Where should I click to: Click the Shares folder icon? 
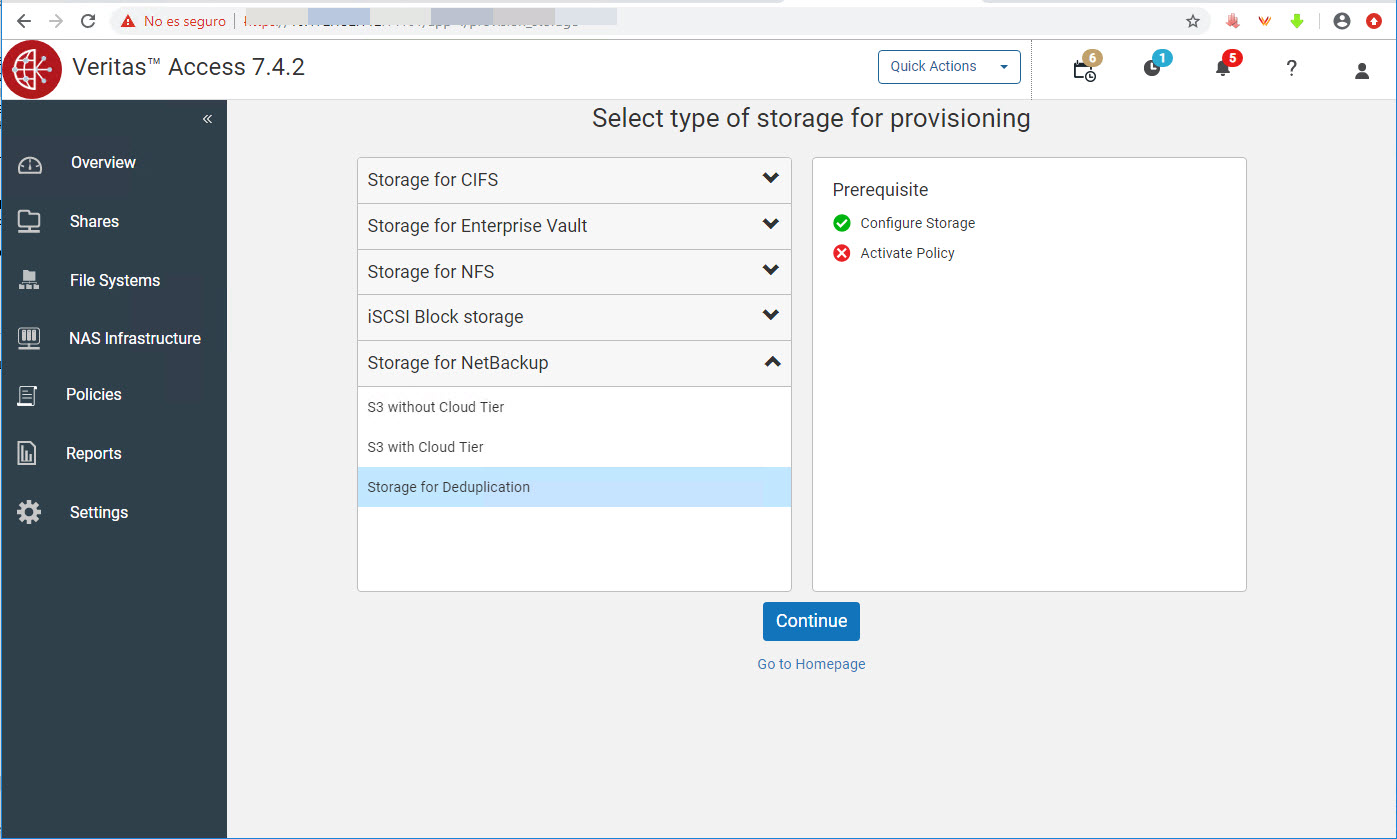[x=29, y=222]
